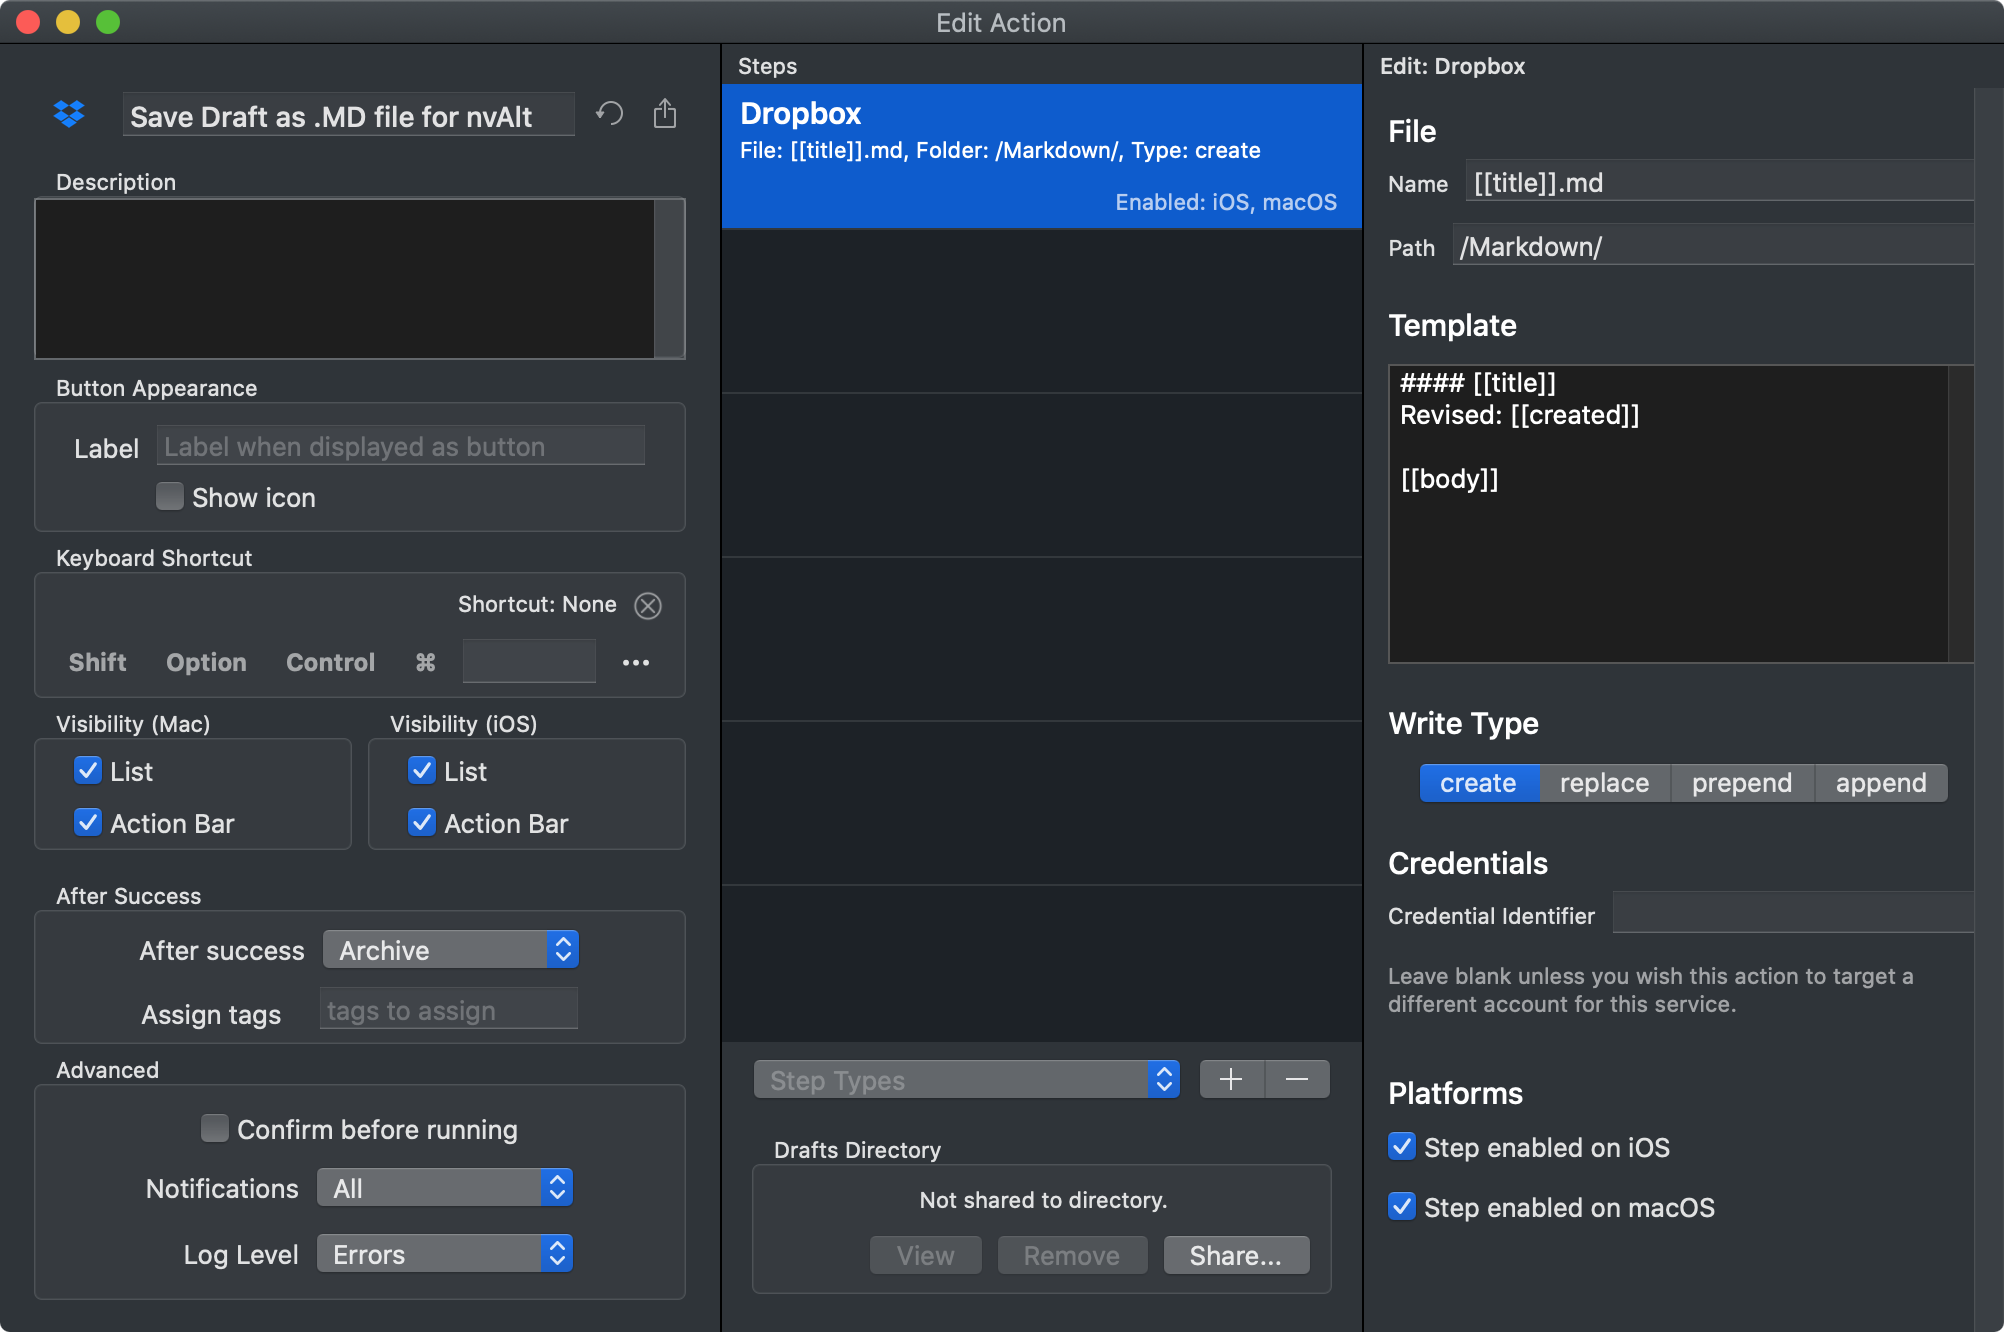This screenshot has height=1332, width=2004.
Task: Click the View button in Drafts Directory
Action: tap(926, 1256)
